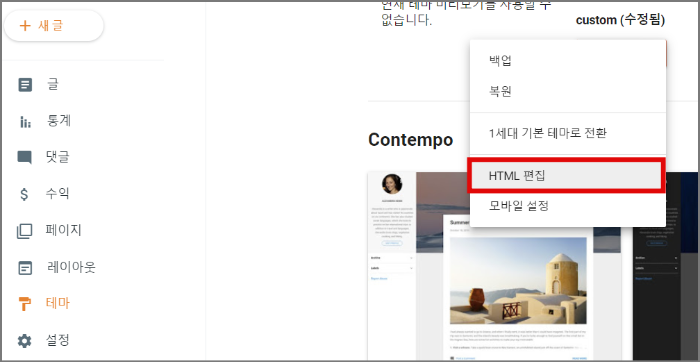Click the 새 글 (new post) button
700x362 pixels.
54,26
